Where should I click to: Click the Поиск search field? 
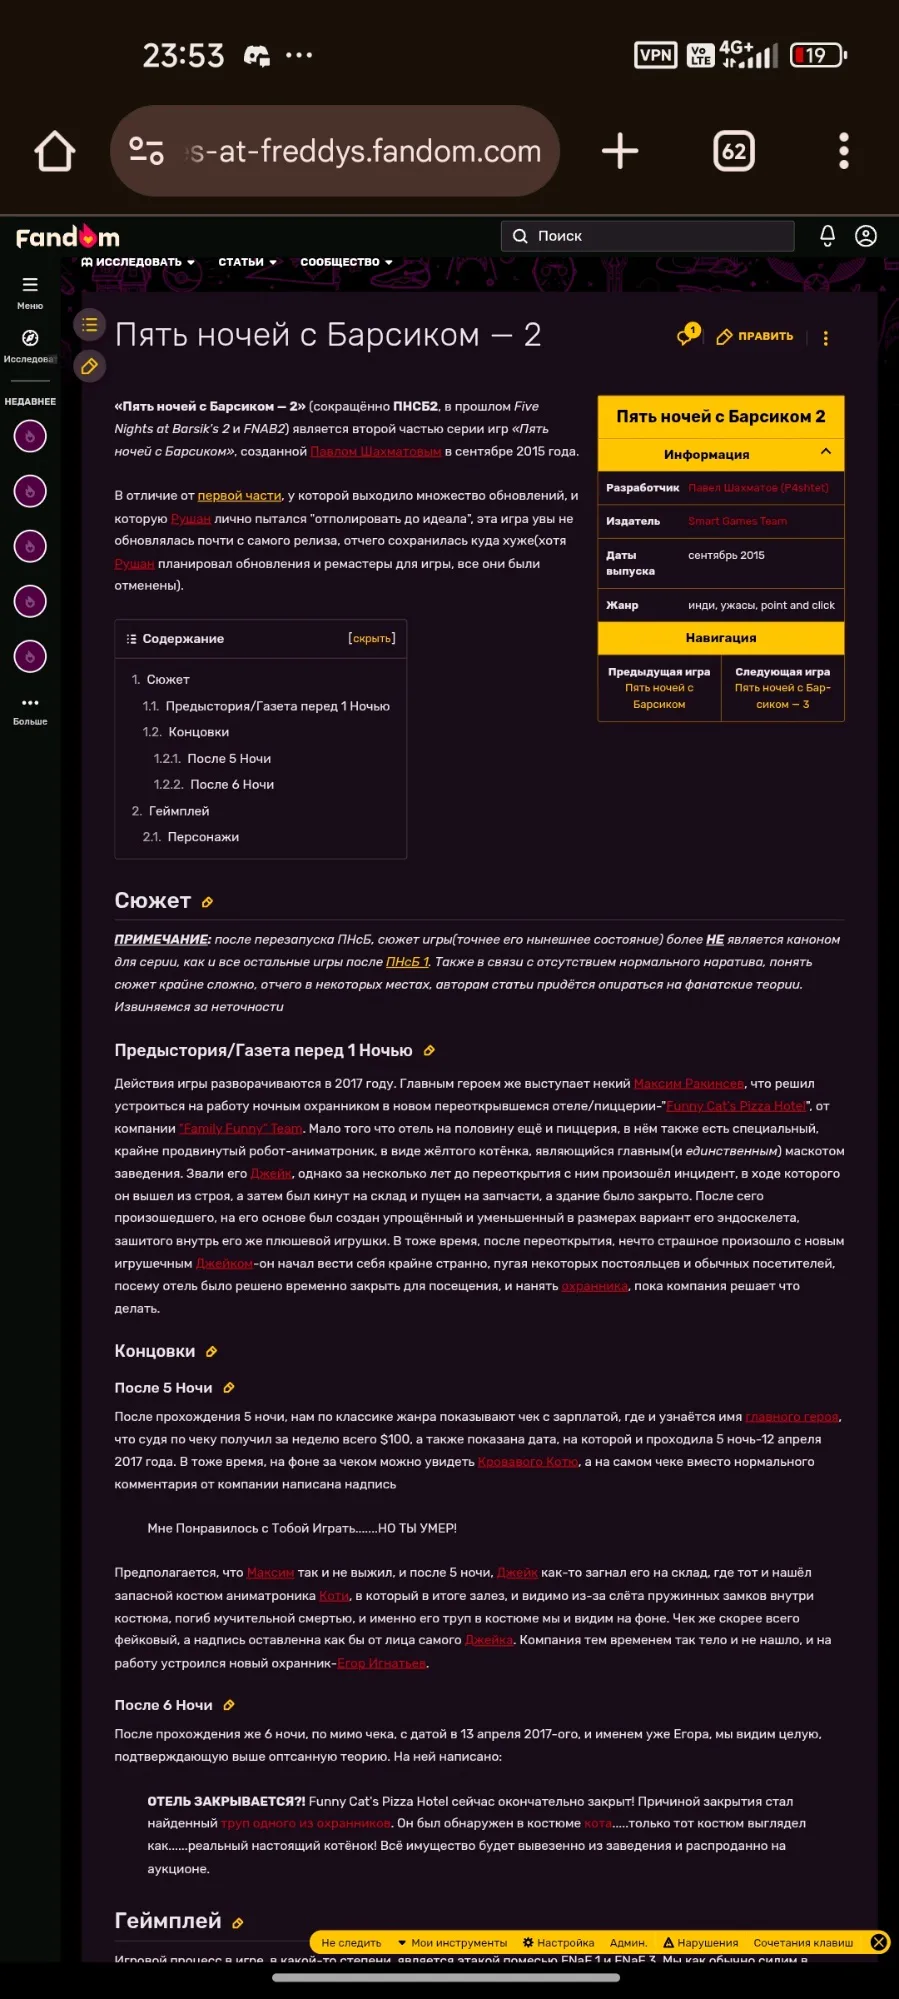pyautogui.click(x=648, y=236)
